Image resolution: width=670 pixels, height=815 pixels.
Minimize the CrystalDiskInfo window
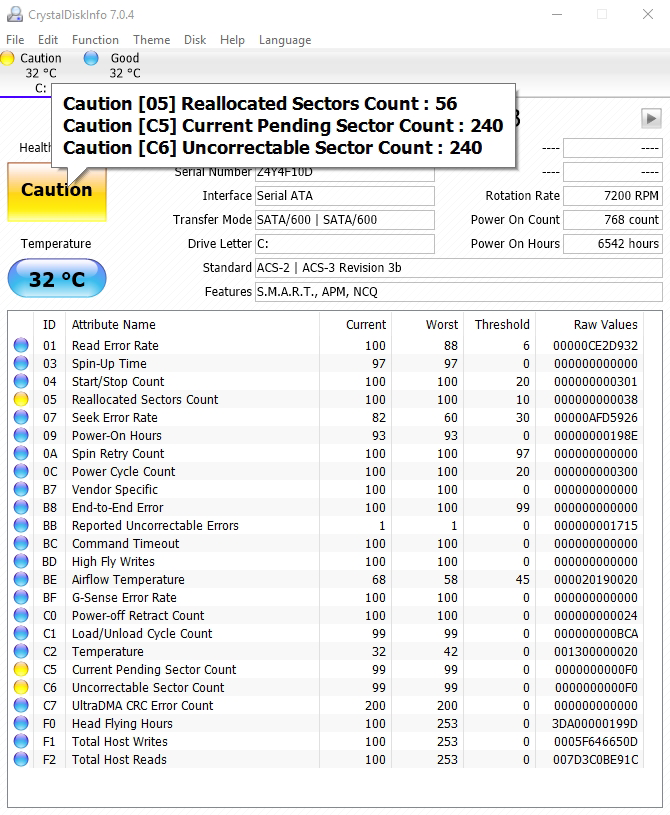557,15
